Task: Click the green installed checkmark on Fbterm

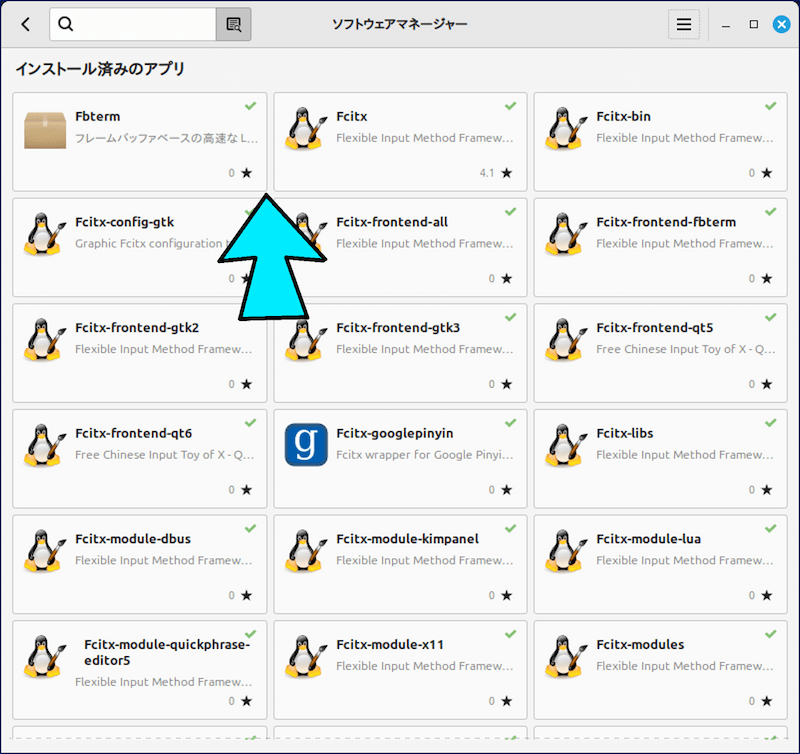Action: pos(249,106)
